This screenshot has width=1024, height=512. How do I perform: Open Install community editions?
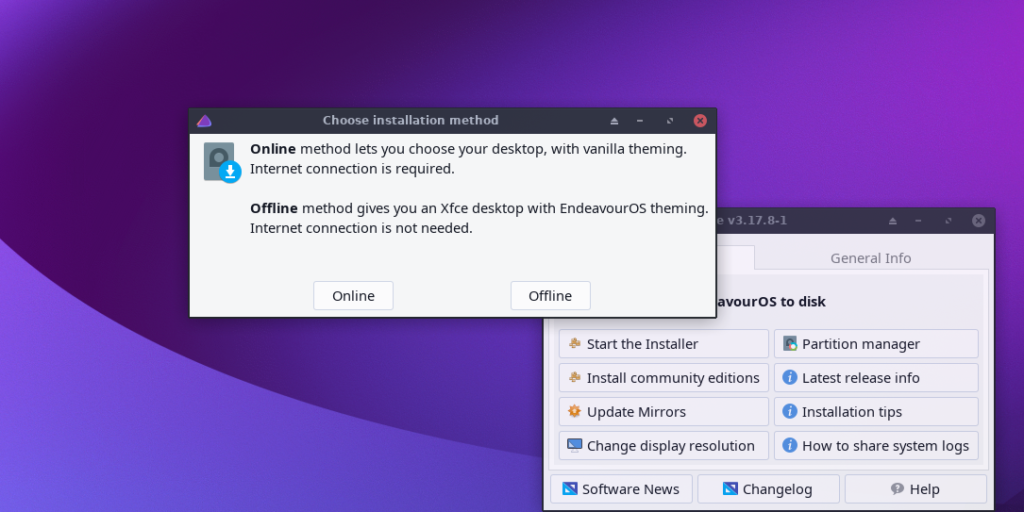coord(664,377)
